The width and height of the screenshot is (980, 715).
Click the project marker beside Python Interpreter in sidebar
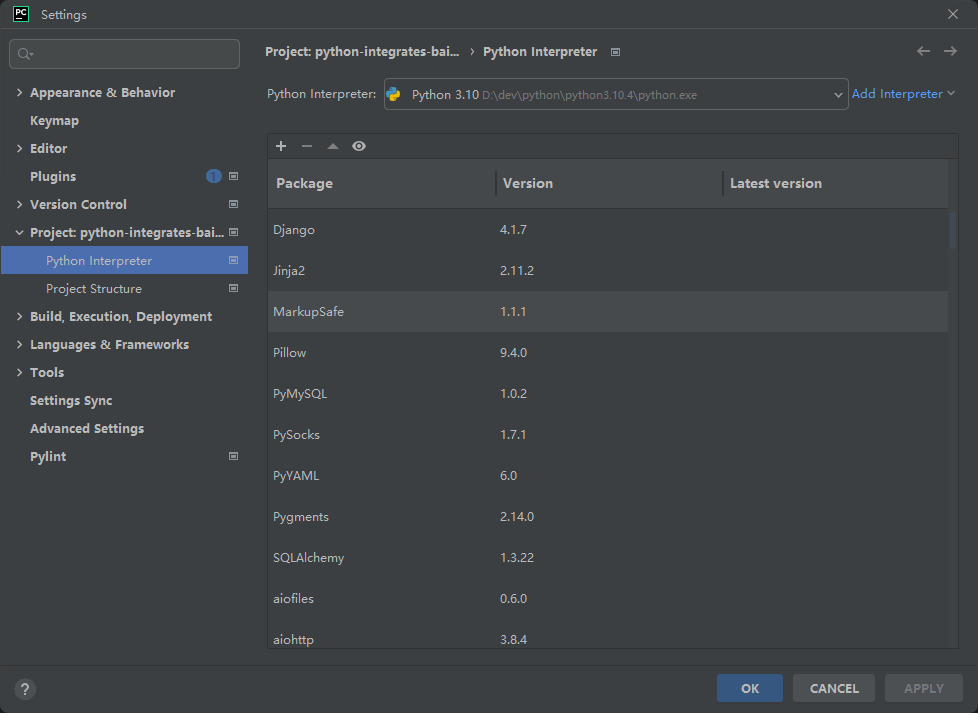click(x=234, y=260)
